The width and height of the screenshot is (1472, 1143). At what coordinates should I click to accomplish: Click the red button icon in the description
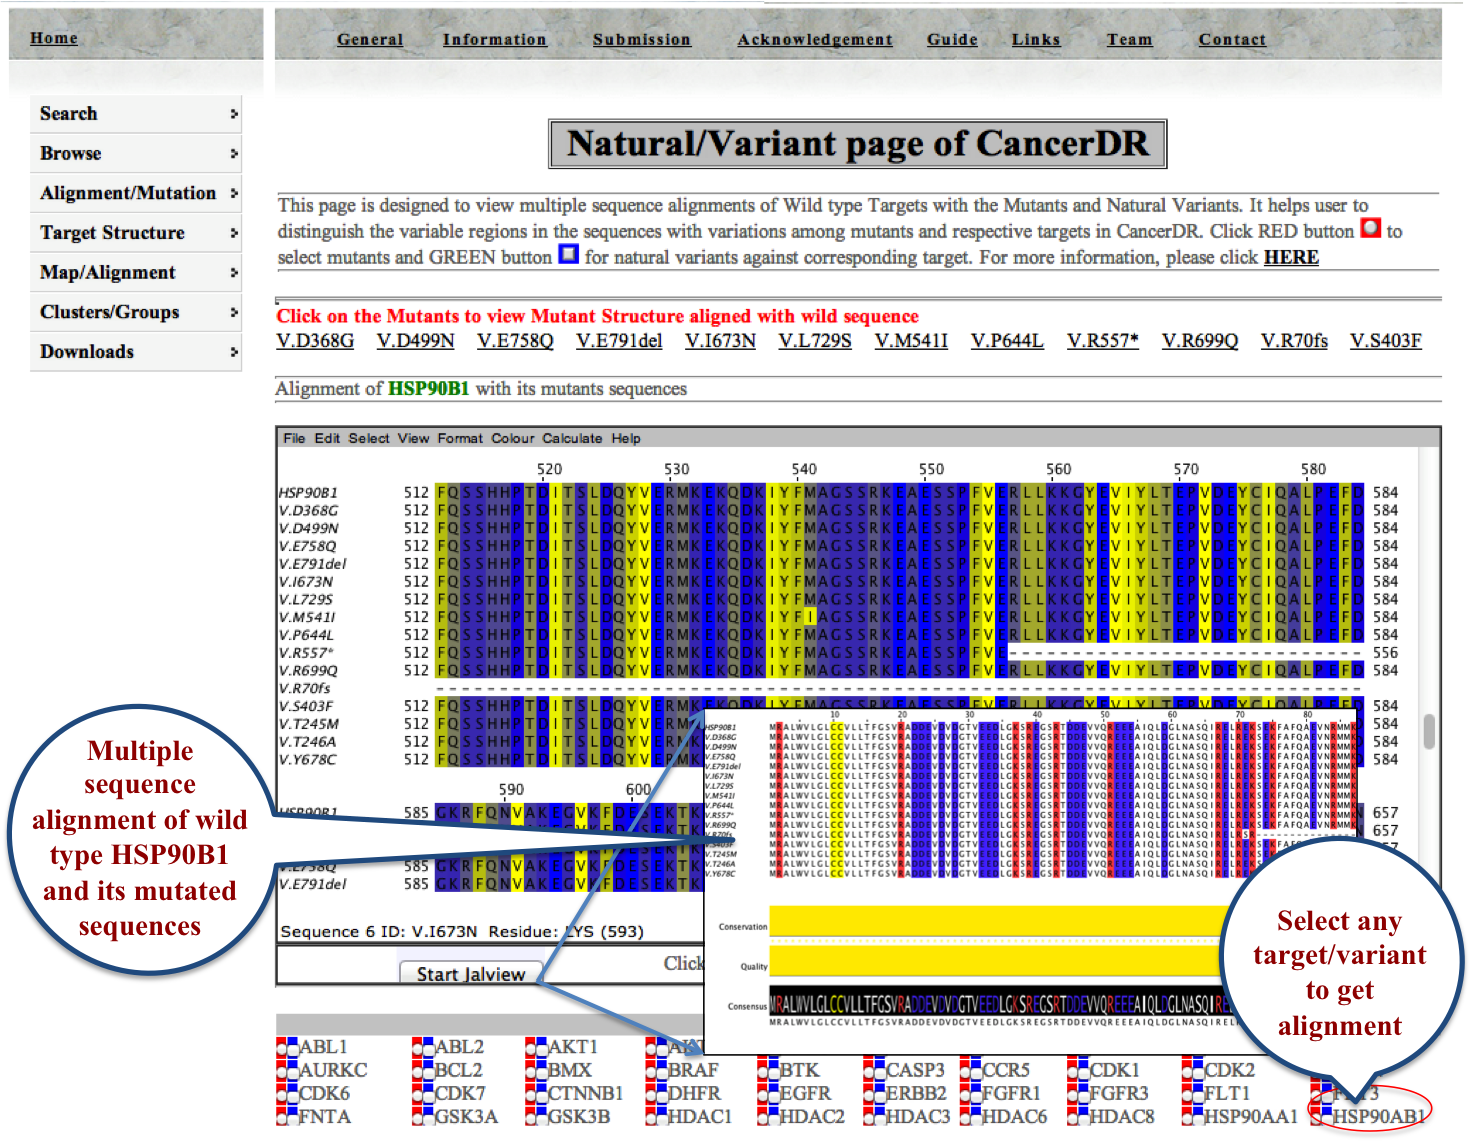pos(1370,229)
